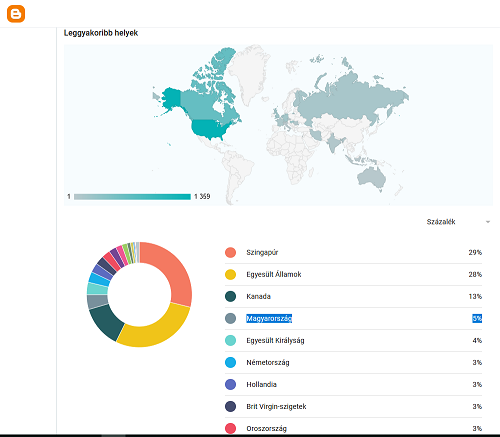This screenshot has height=437, width=500.
Task: Click the highlighted 5% Magyarország value
Action: click(477, 318)
